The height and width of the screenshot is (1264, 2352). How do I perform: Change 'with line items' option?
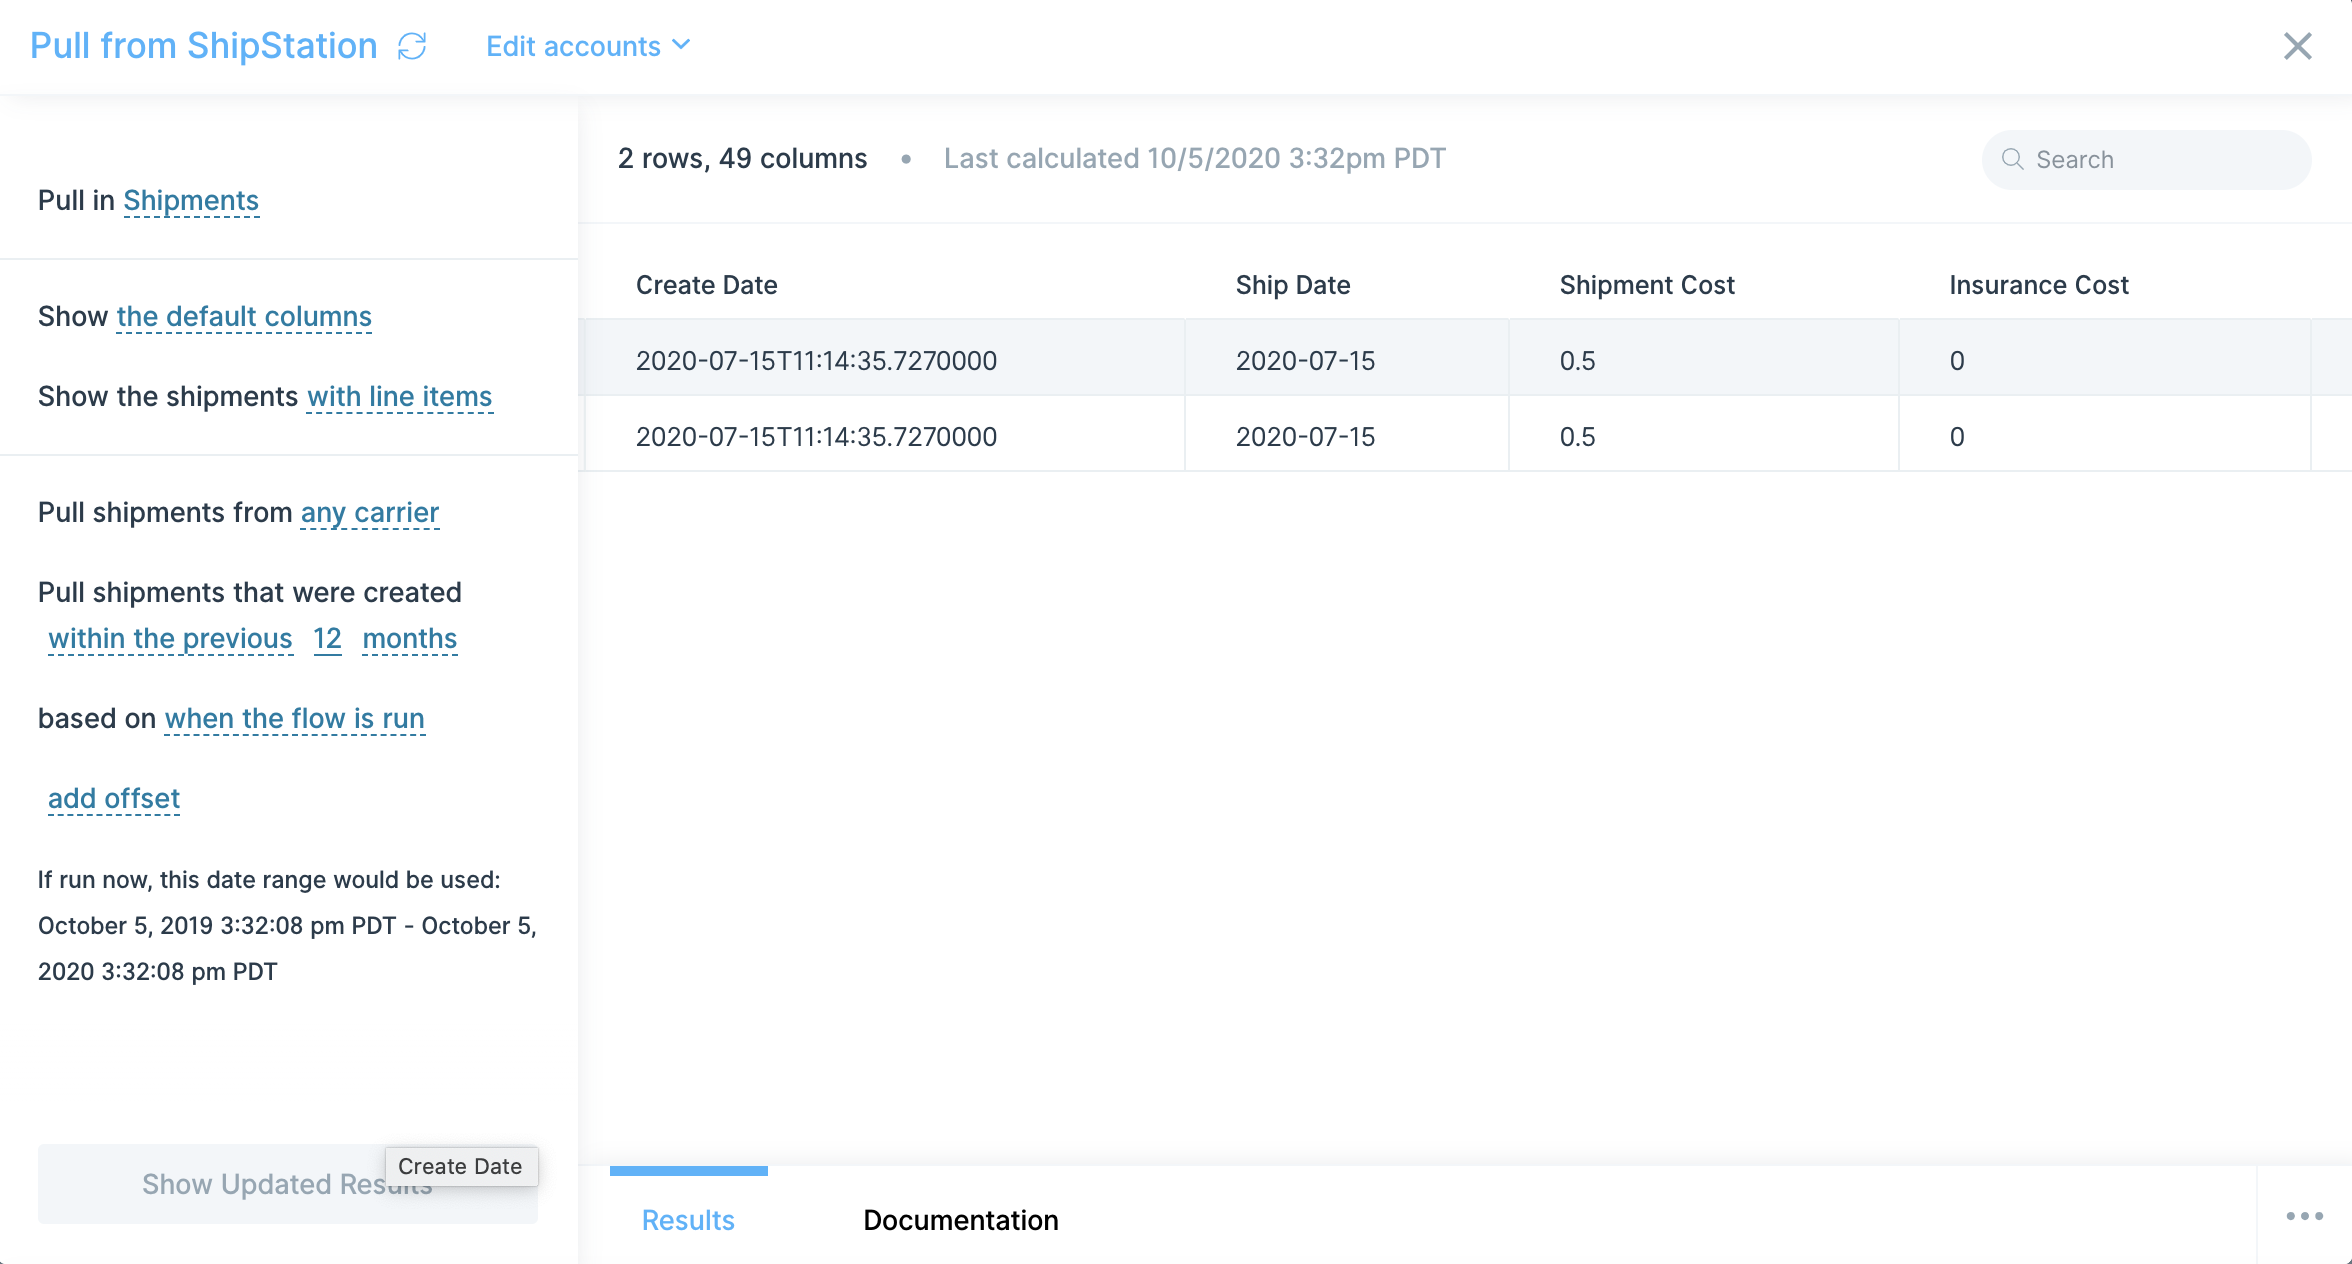[x=399, y=397]
